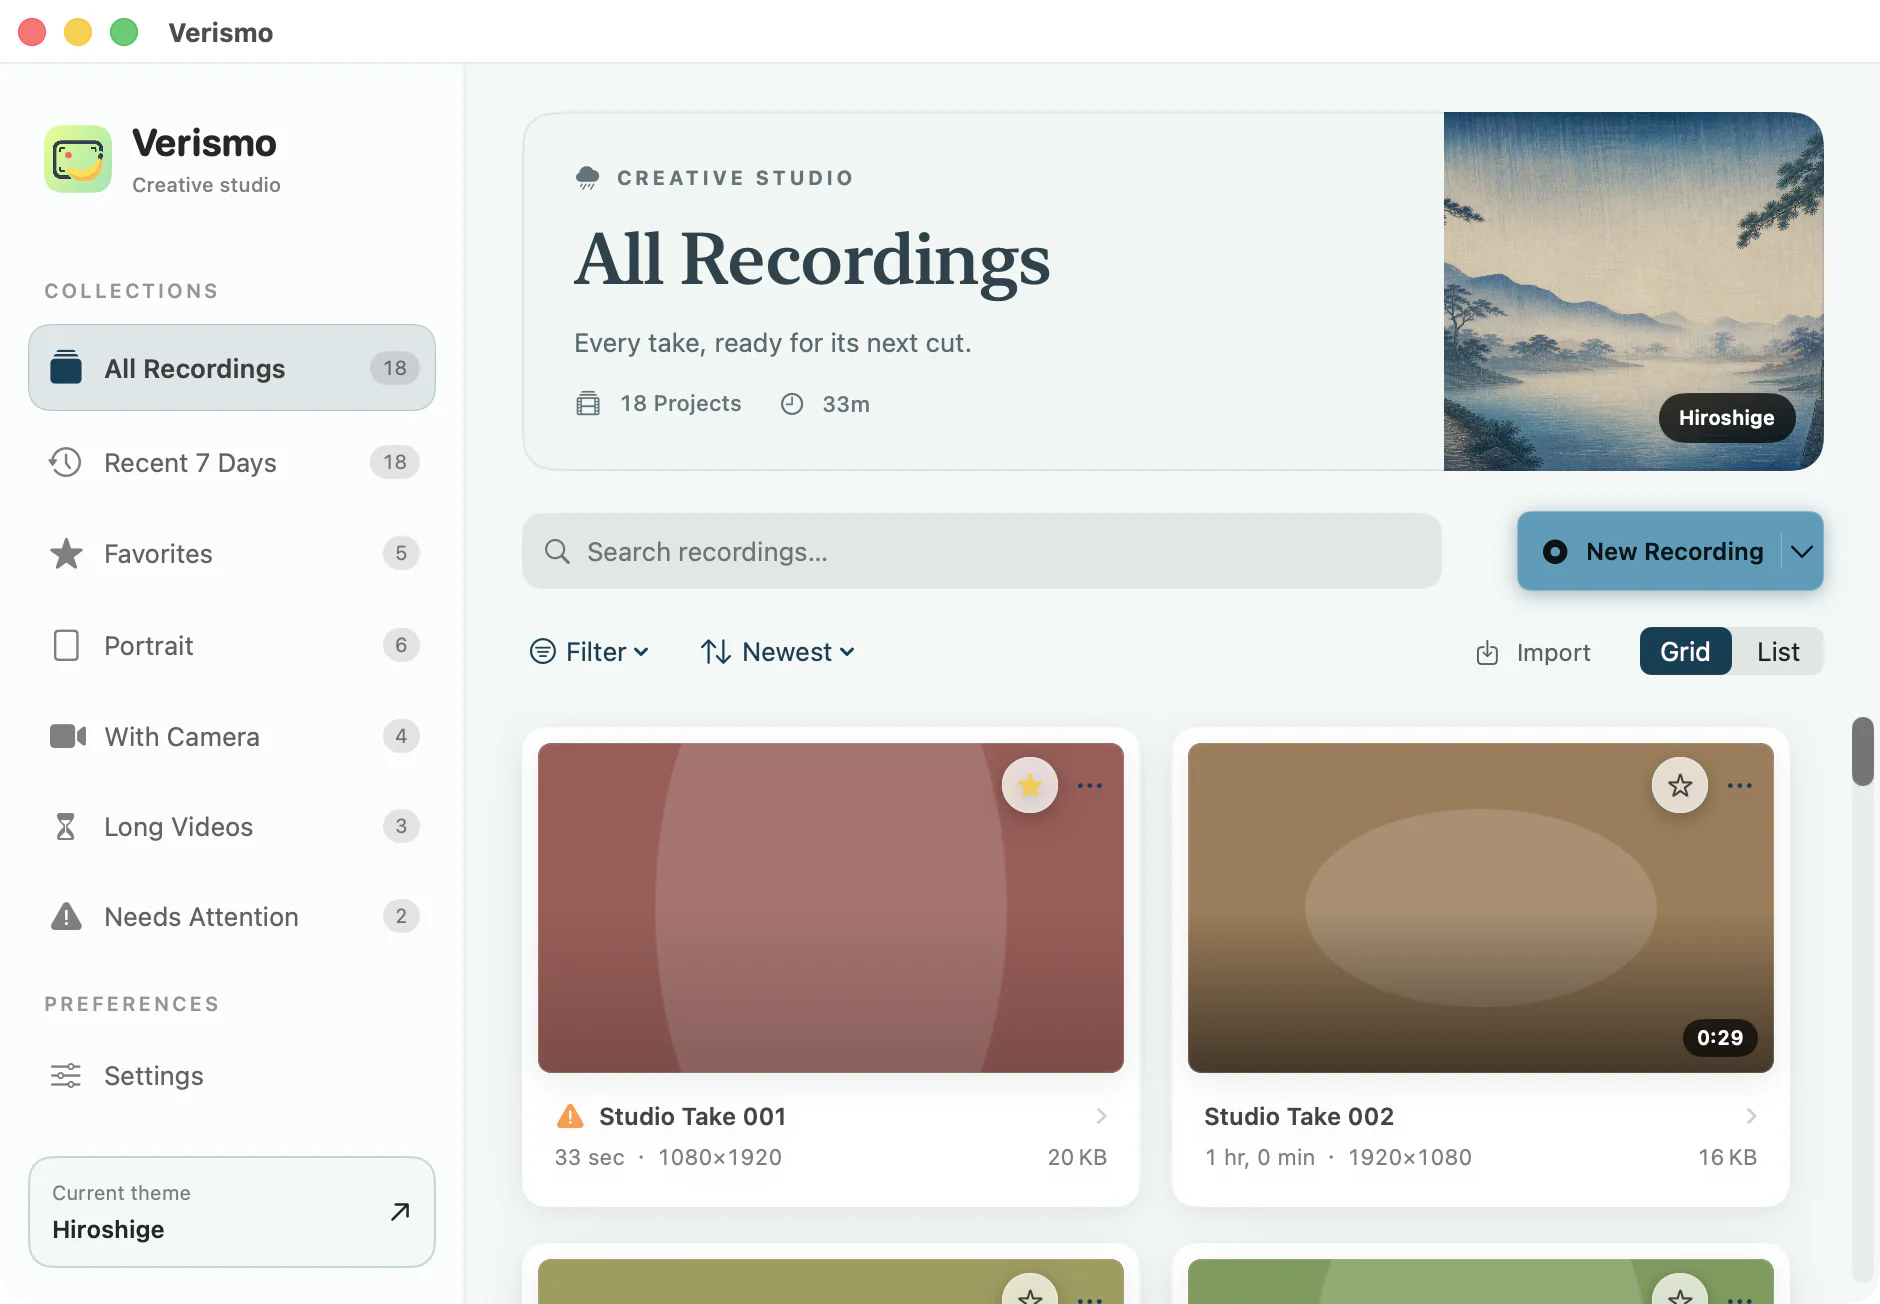Open the Studio Take 002 thumbnail
Viewport: 1880px width, 1304px height.
point(1481,908)
